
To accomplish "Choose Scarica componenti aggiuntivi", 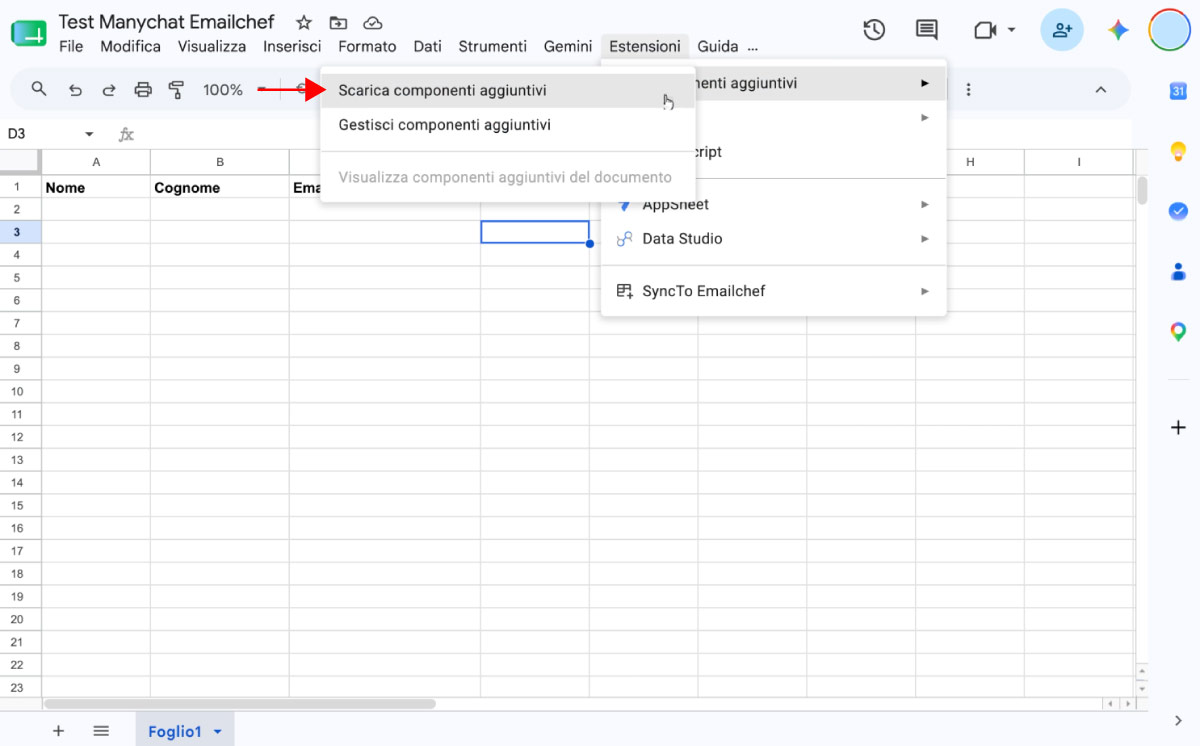I will [507, 90].
